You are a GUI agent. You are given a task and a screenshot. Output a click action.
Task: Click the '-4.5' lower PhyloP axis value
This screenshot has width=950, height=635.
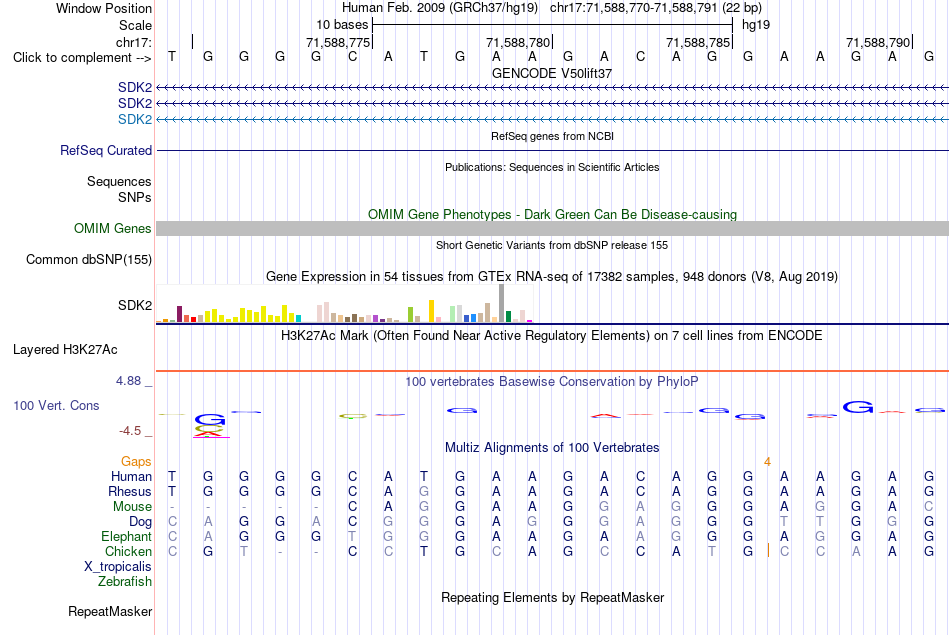130,431
